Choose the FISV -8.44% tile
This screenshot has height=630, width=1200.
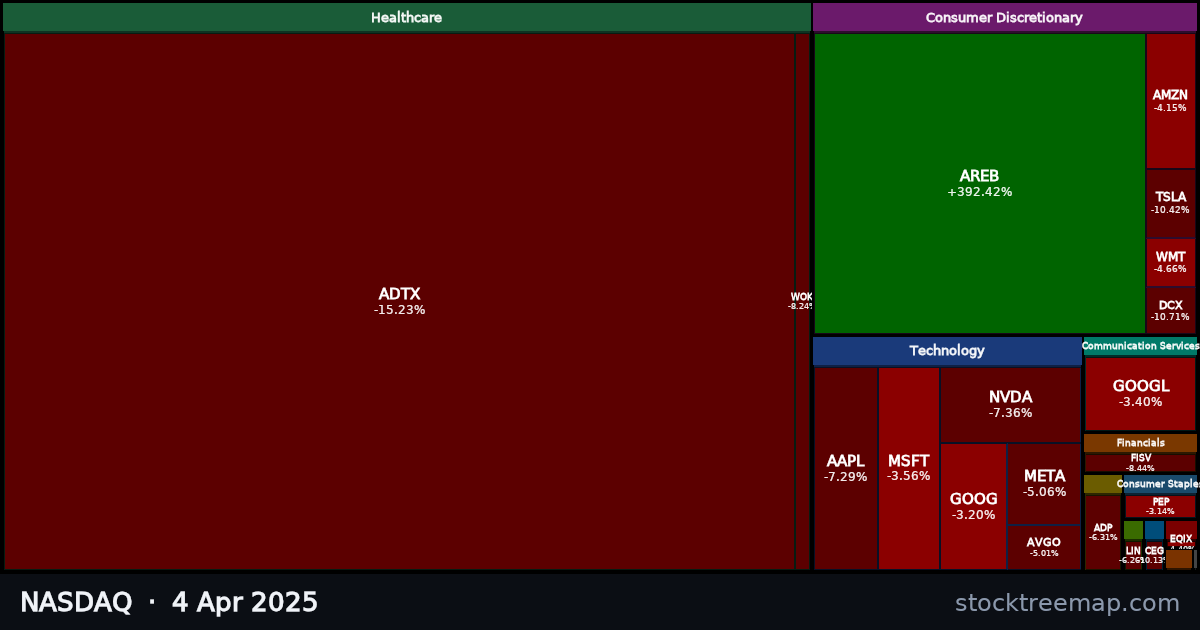click(1140, 462)
